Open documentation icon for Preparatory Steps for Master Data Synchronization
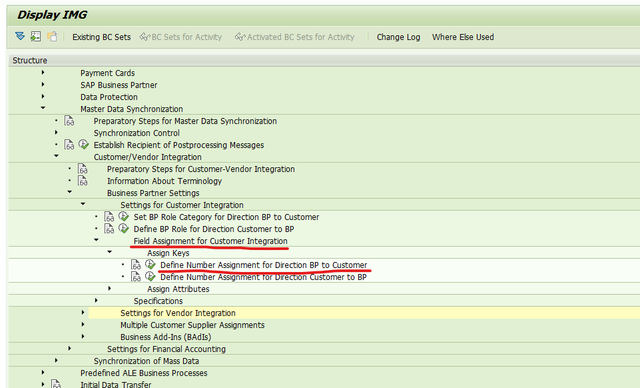This screenshot has height=388, width=640. click(x=69, y=121)
